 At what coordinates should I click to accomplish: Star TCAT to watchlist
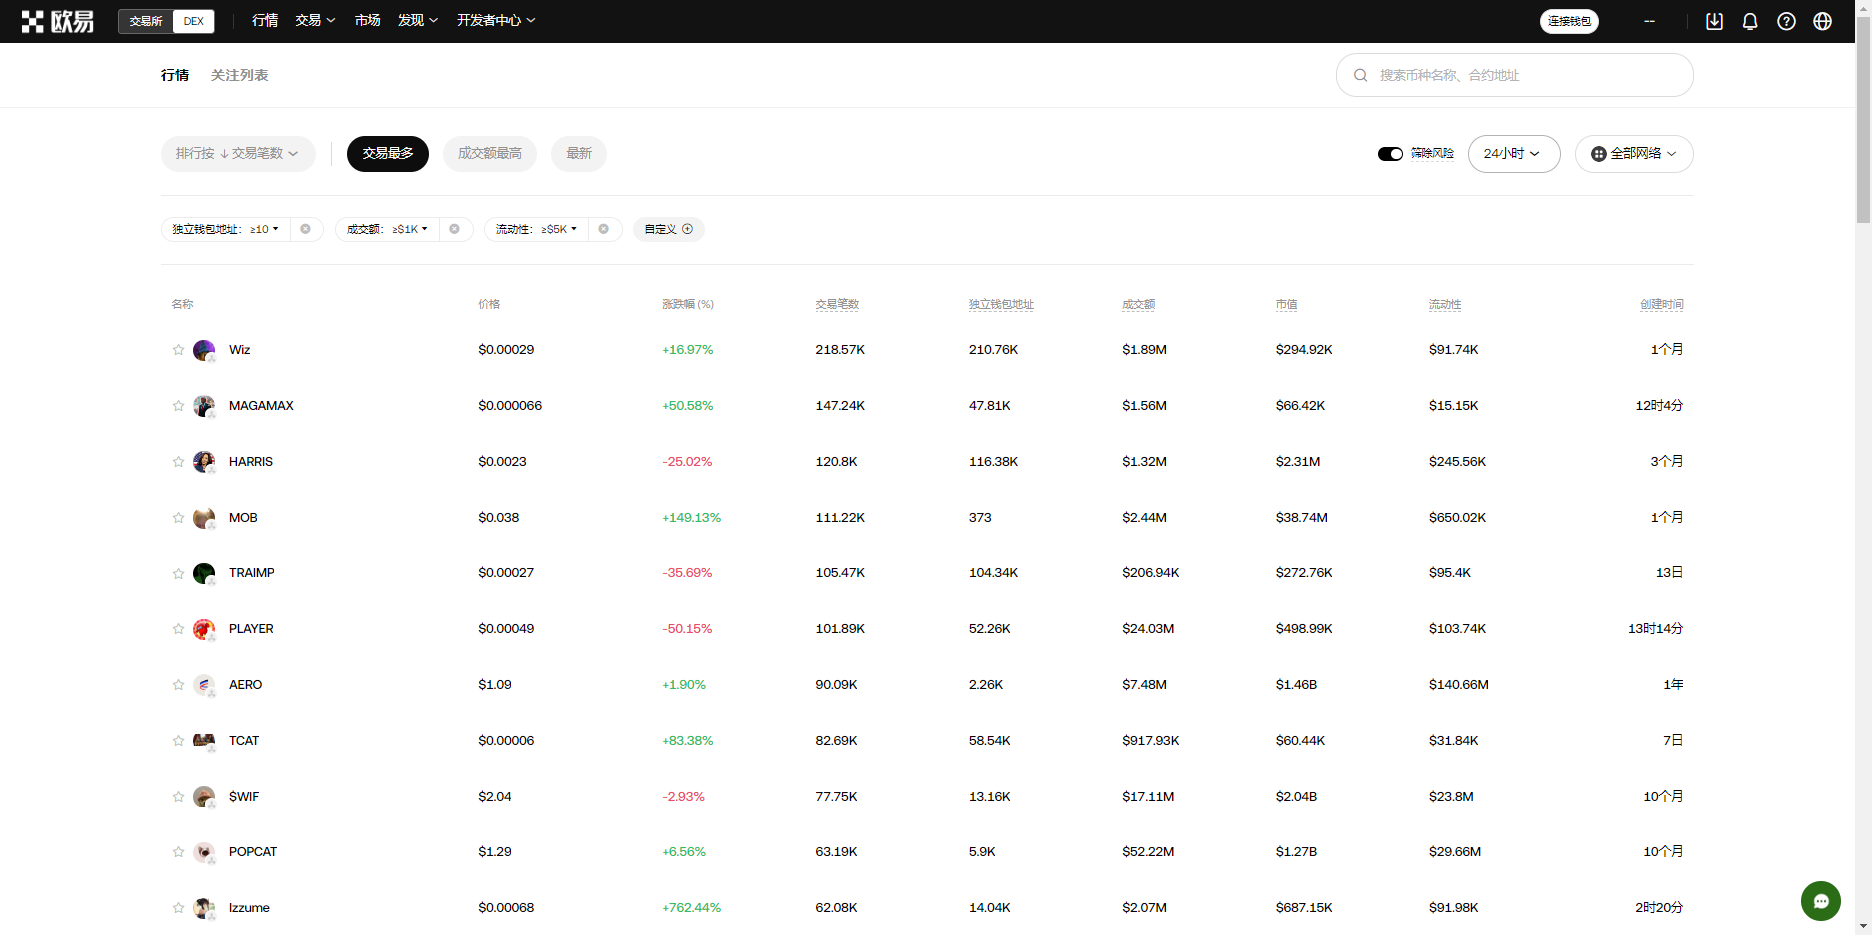tap(178, 741)
